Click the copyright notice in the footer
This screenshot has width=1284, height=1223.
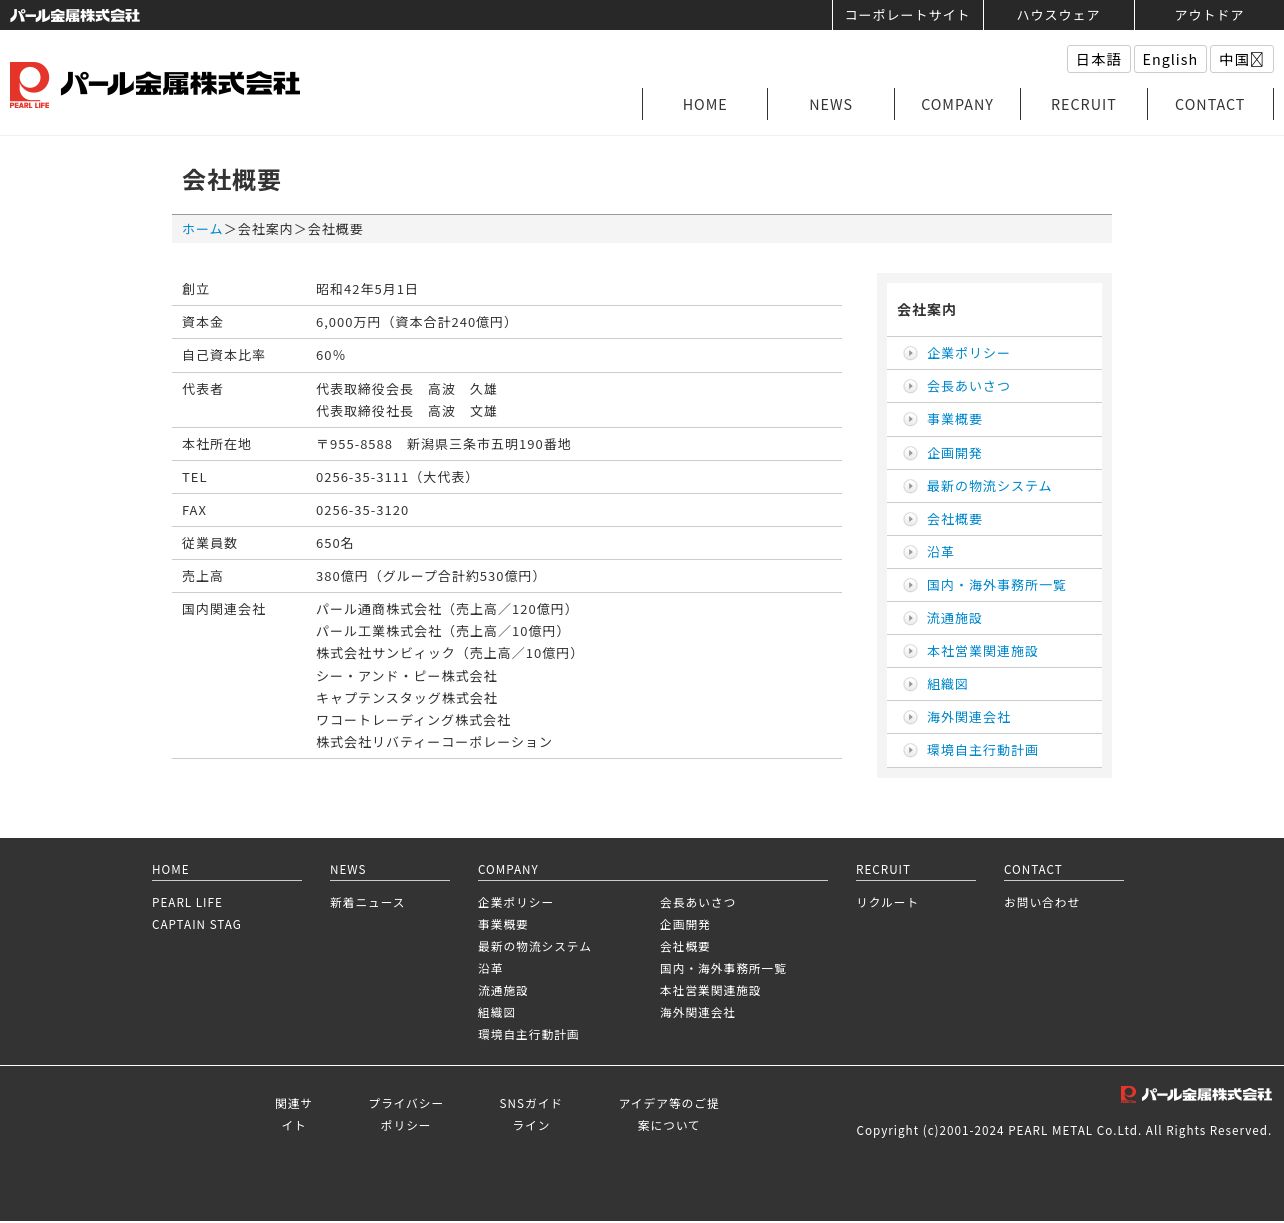(1064, 1130)
